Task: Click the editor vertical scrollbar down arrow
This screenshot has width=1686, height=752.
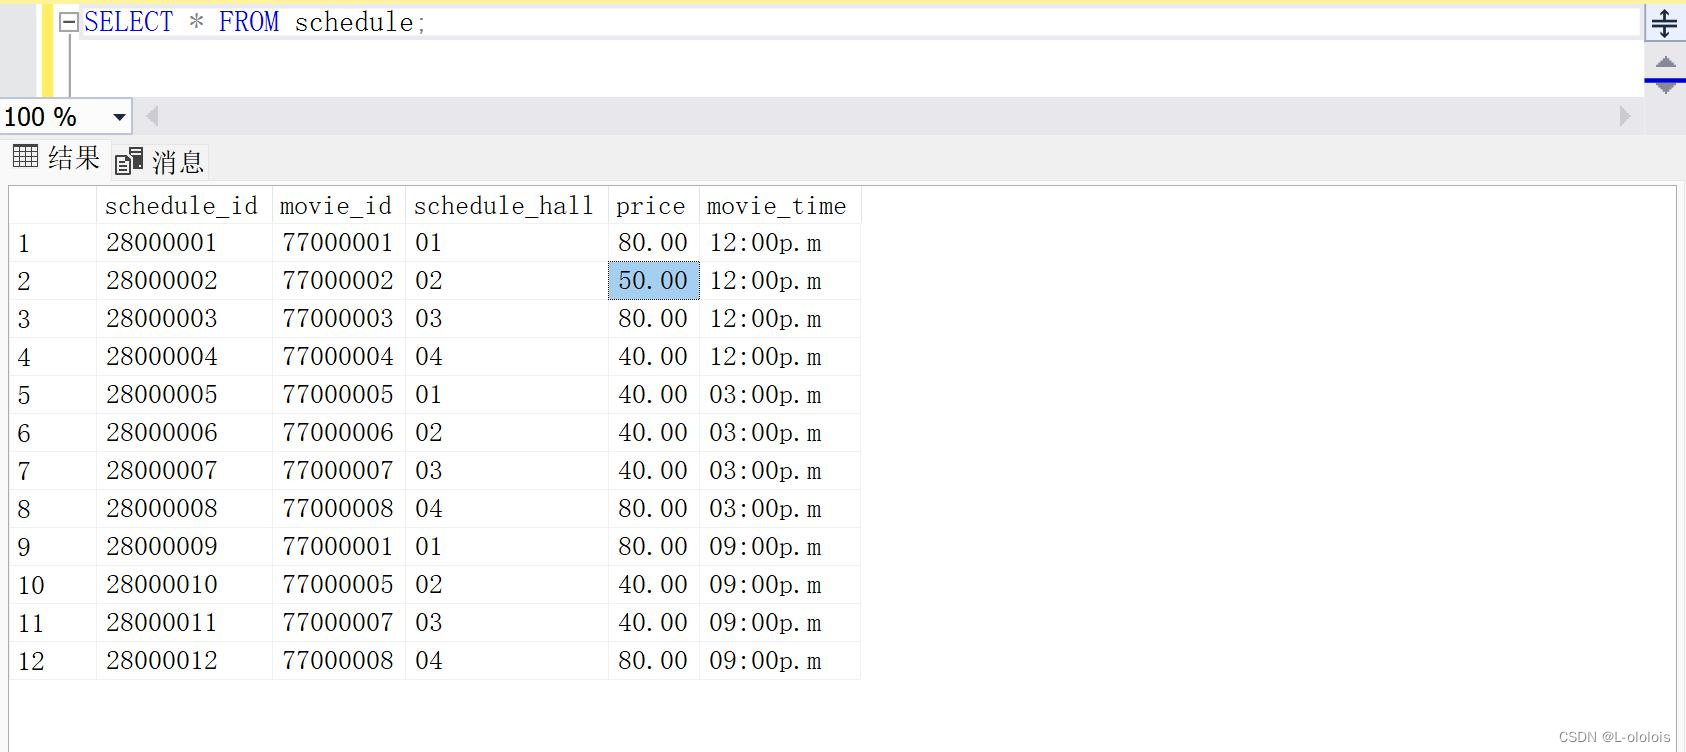Action: (1665, 89)
